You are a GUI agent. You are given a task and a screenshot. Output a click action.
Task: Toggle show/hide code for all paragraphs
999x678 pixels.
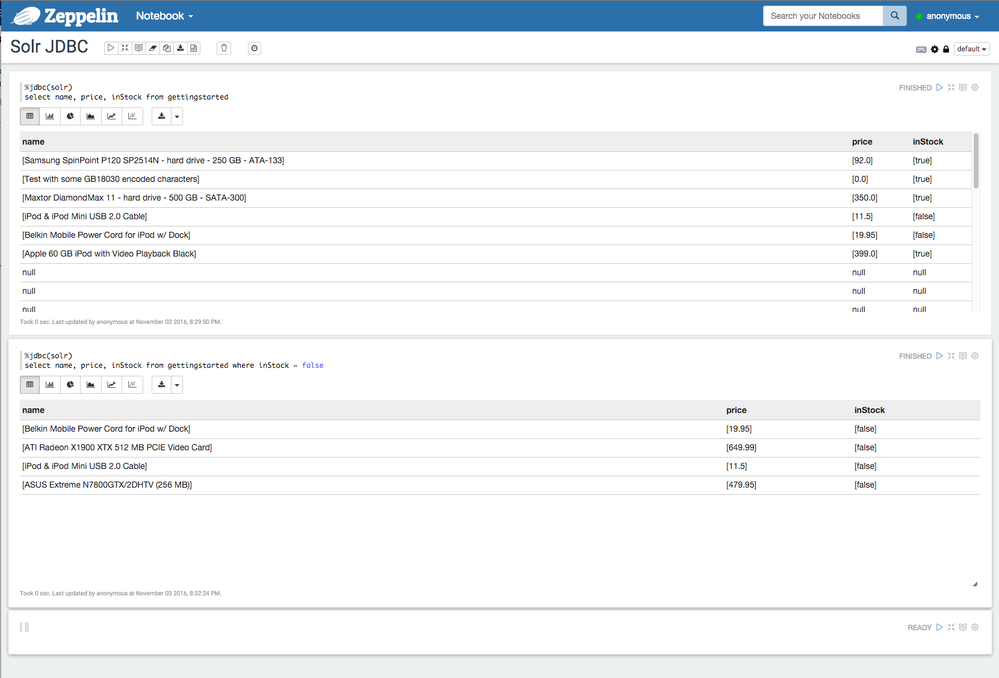125,48
